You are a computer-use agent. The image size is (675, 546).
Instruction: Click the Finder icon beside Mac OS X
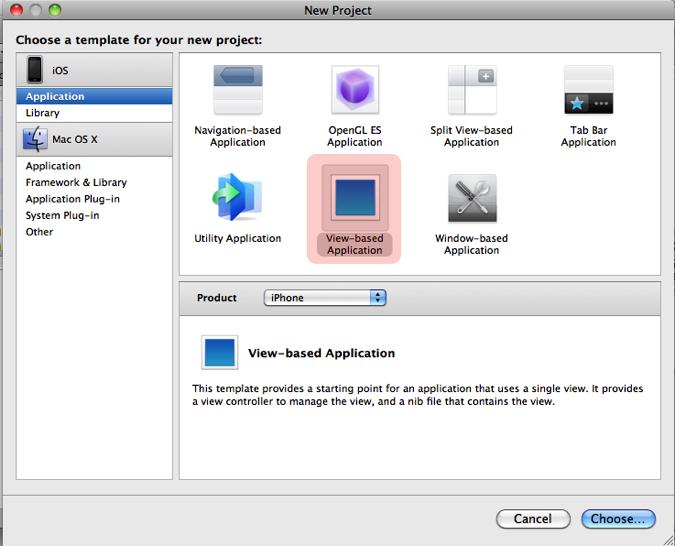pyautogui.click(x=35, y=139)
